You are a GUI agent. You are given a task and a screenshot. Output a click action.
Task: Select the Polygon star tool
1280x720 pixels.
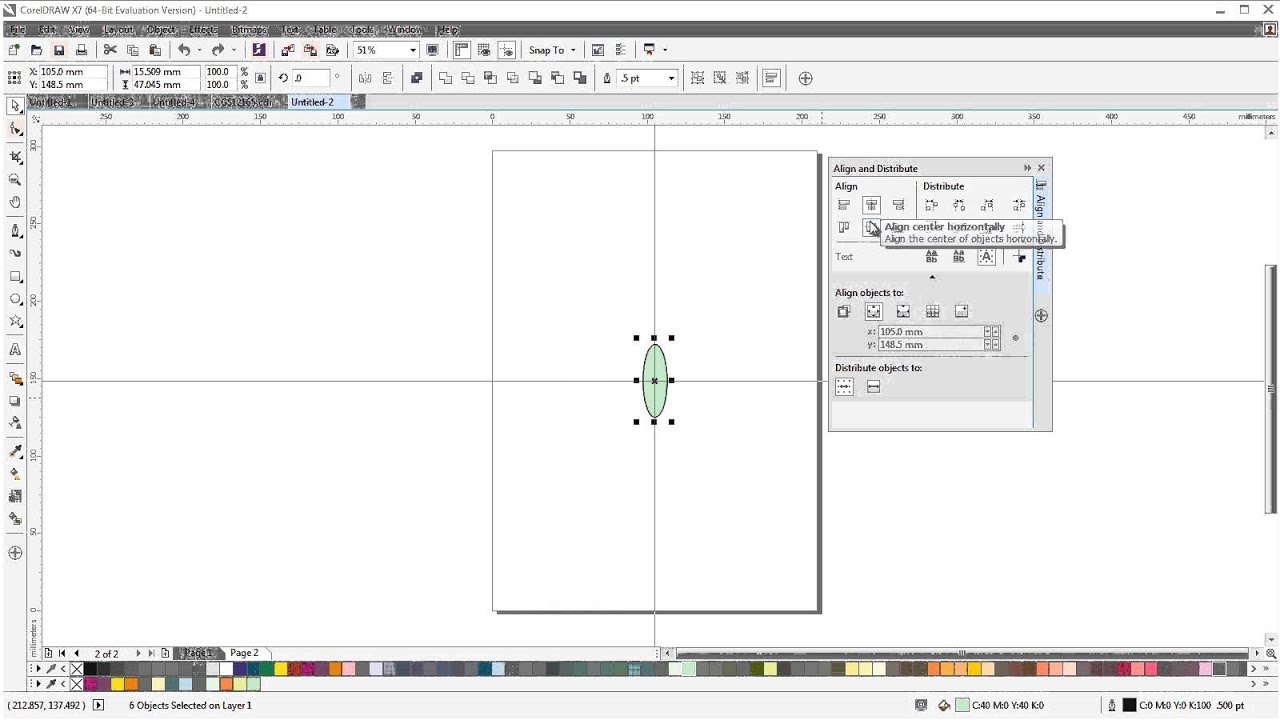click(15, 322)
